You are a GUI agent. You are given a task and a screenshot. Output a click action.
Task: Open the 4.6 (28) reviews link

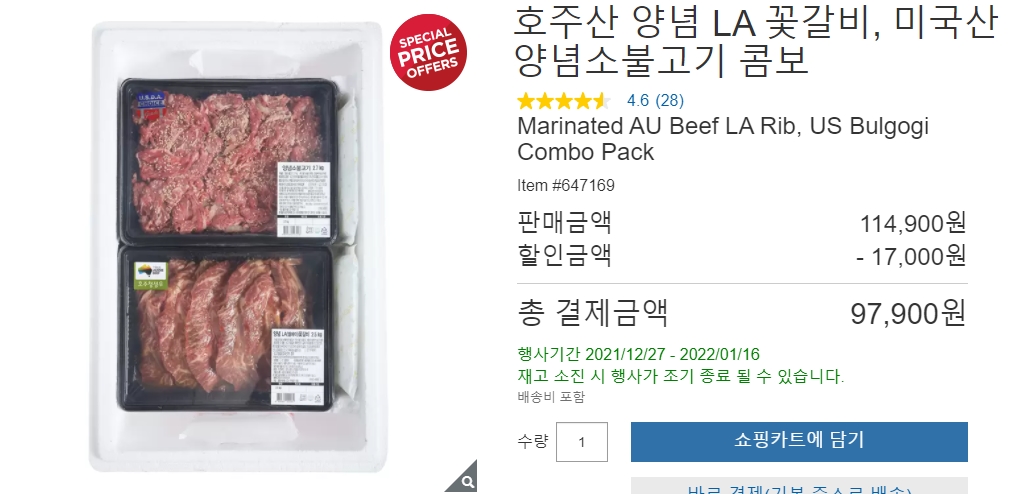655,100
